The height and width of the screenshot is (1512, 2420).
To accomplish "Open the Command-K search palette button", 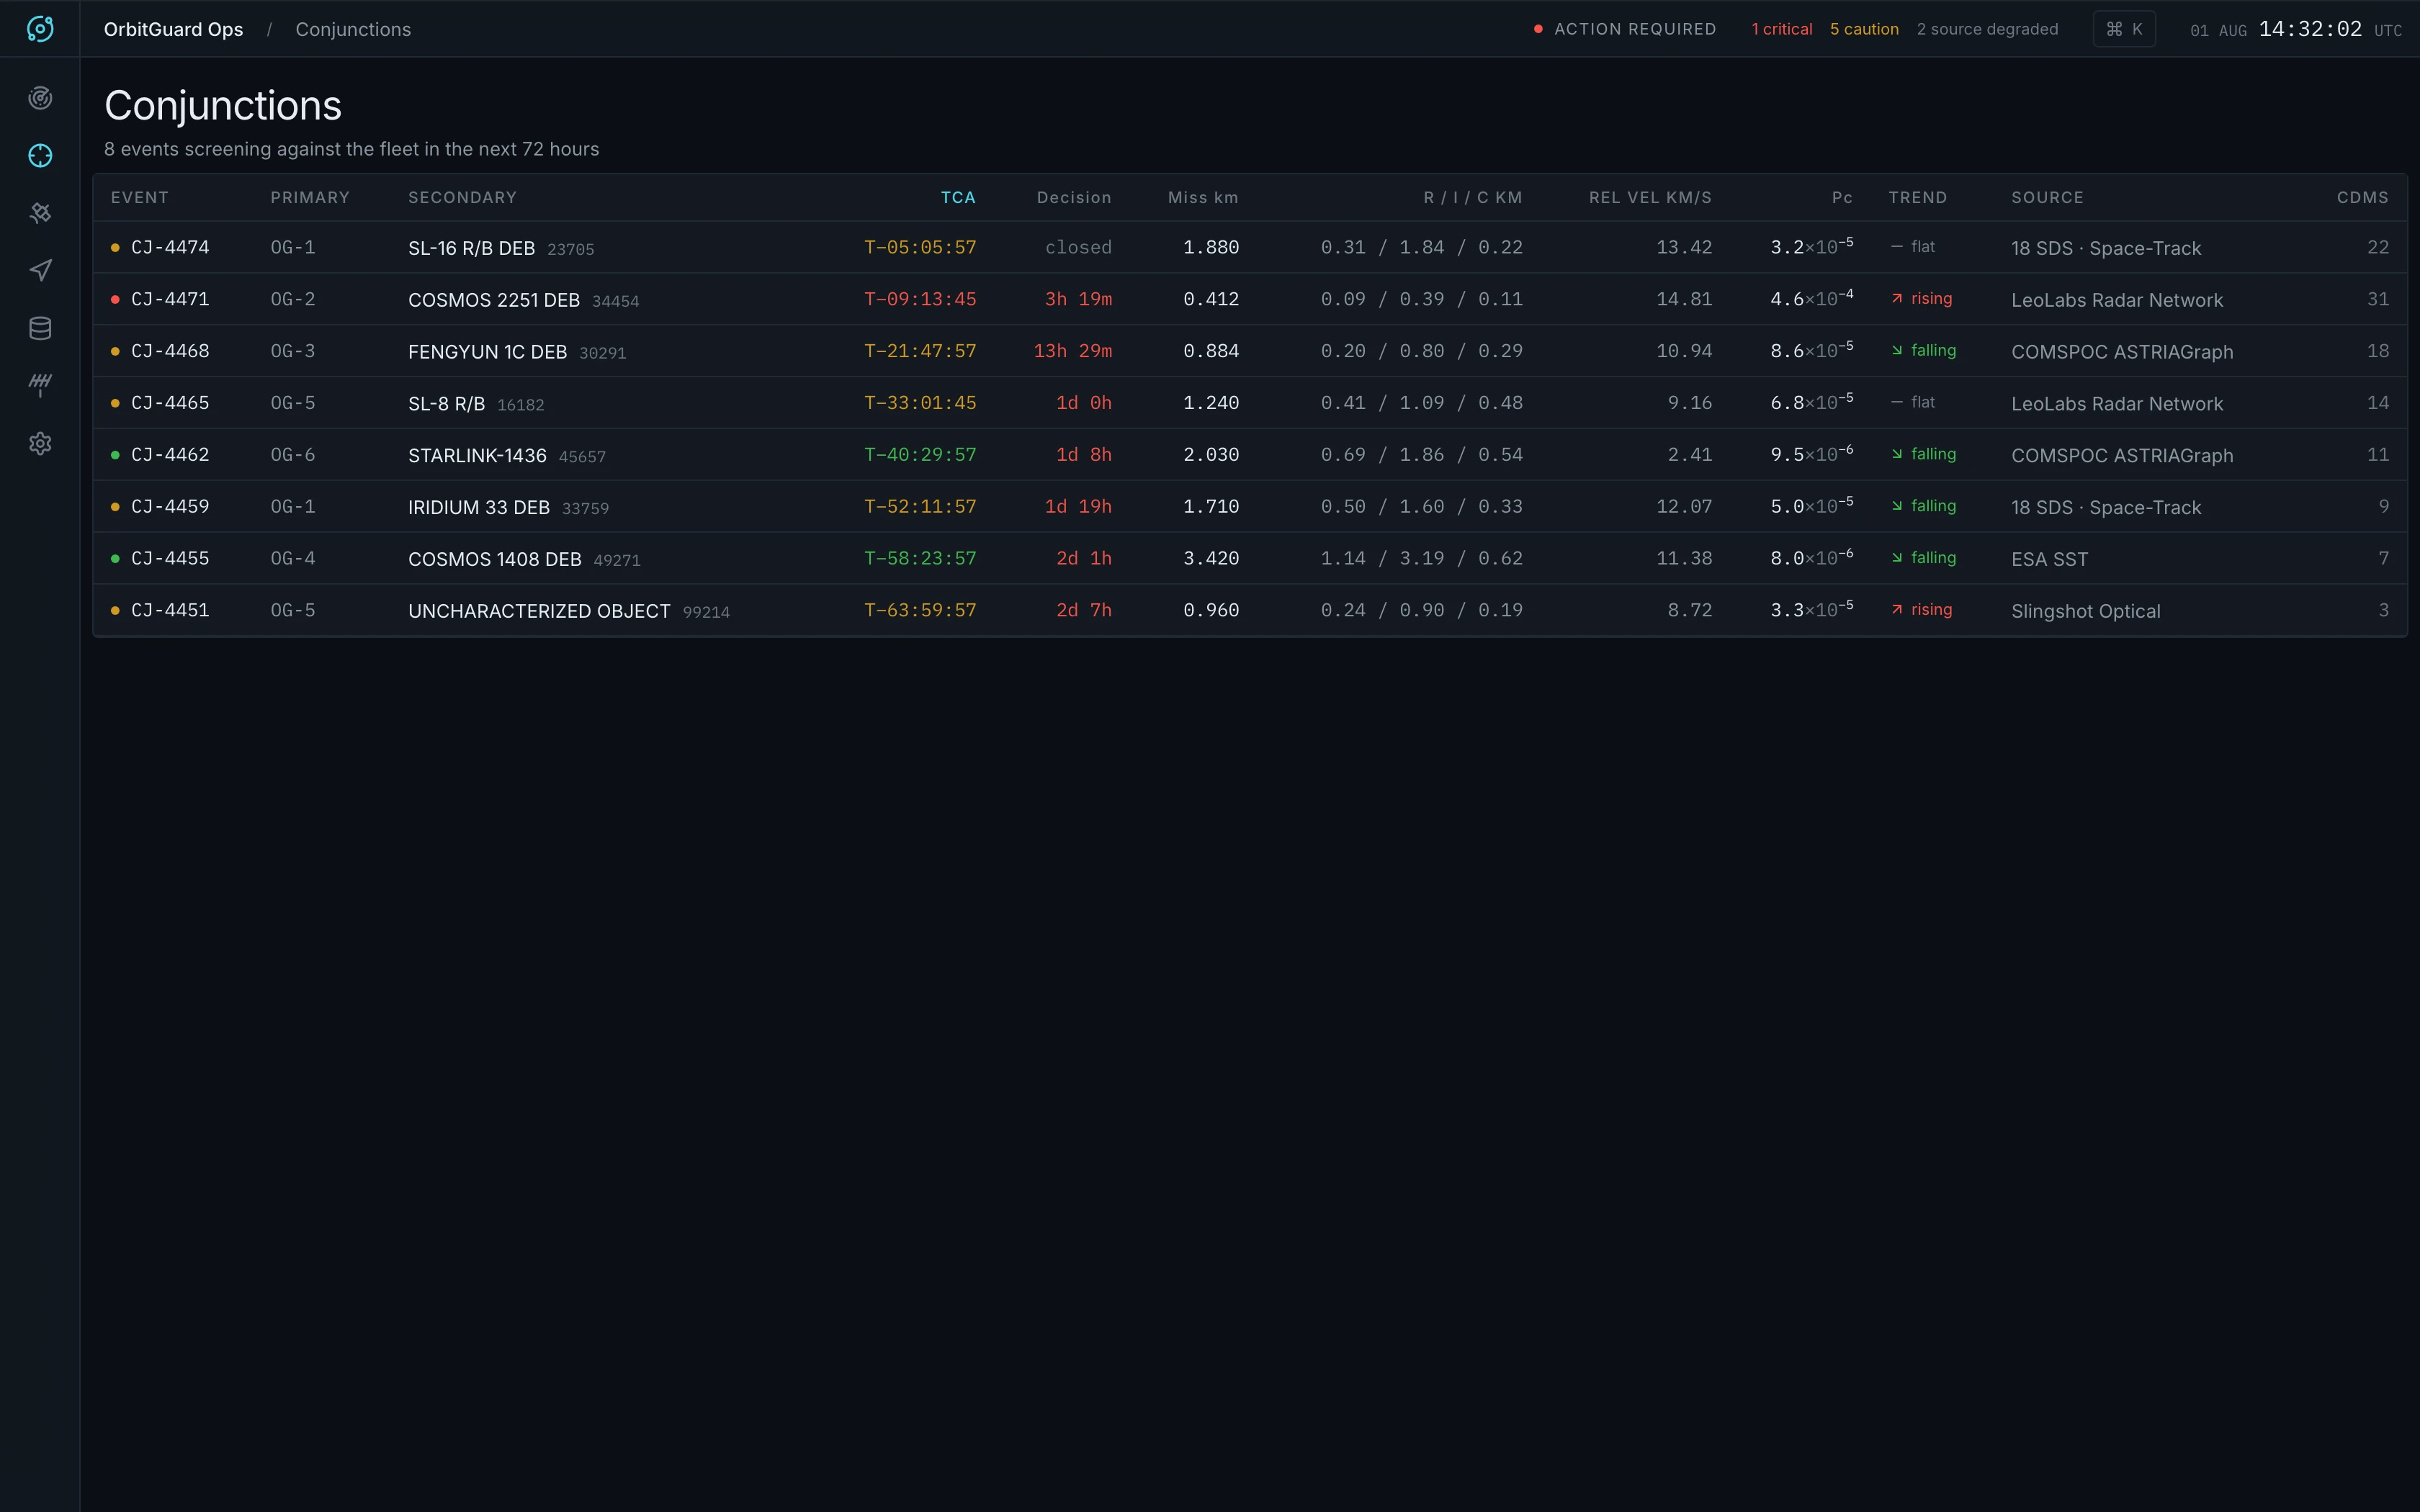I will pyautogui.click(x=2124, y=29).
